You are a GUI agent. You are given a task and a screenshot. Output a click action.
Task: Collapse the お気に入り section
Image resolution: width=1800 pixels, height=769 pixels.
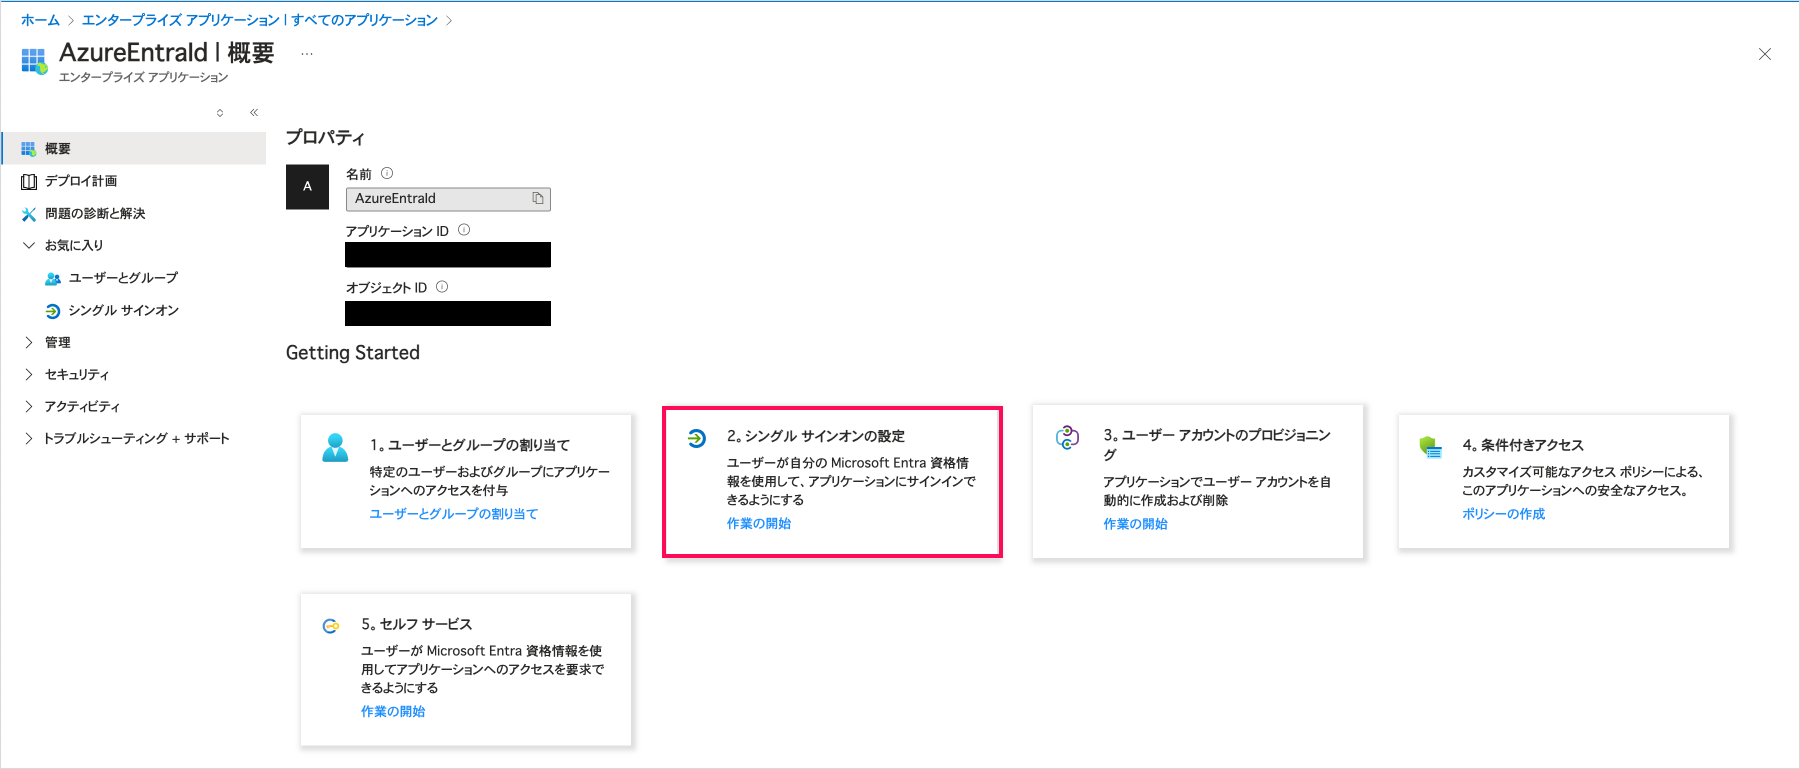click(29, 245)
